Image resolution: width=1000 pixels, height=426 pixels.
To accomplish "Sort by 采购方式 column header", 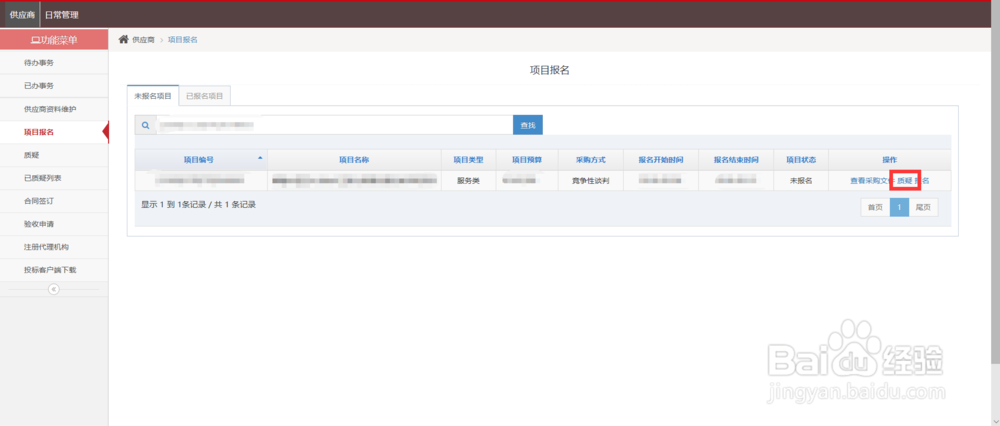I will click(x=591, y=159).
